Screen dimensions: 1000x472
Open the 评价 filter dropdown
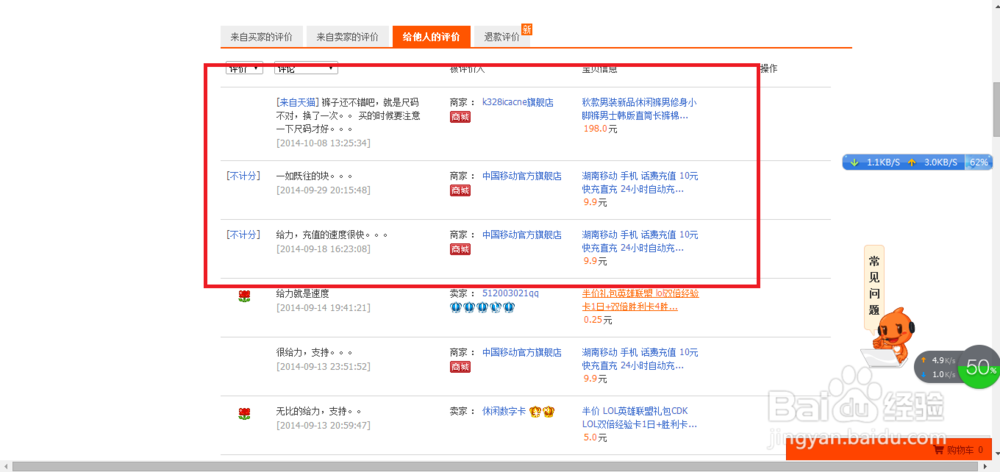tap(244, 68)
